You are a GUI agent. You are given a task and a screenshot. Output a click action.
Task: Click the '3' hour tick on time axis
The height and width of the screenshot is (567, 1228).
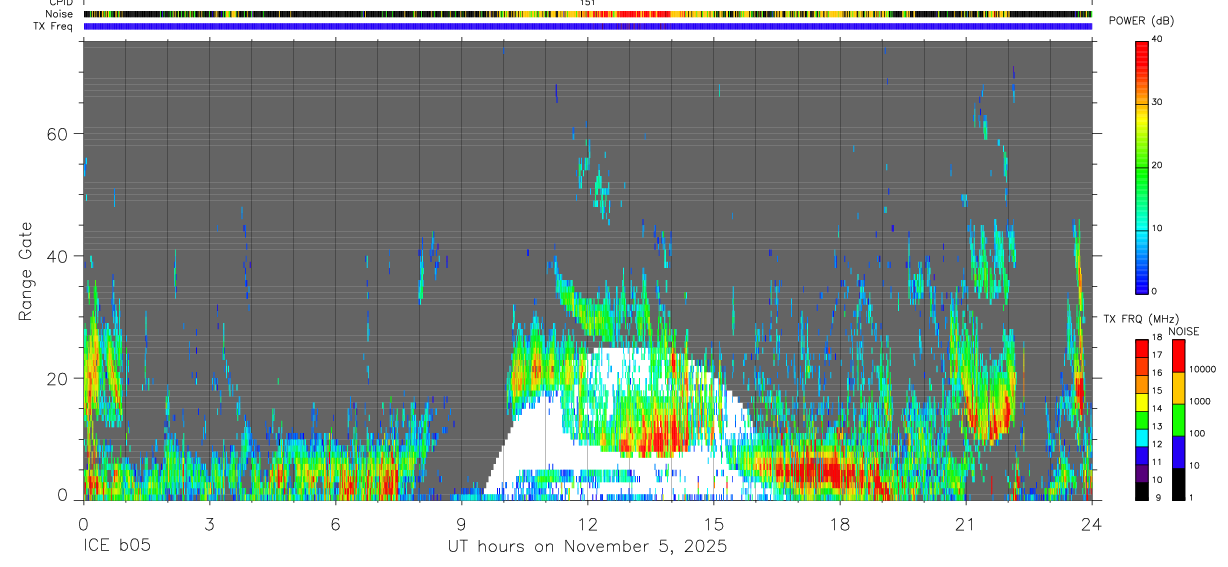click(209, 524)
